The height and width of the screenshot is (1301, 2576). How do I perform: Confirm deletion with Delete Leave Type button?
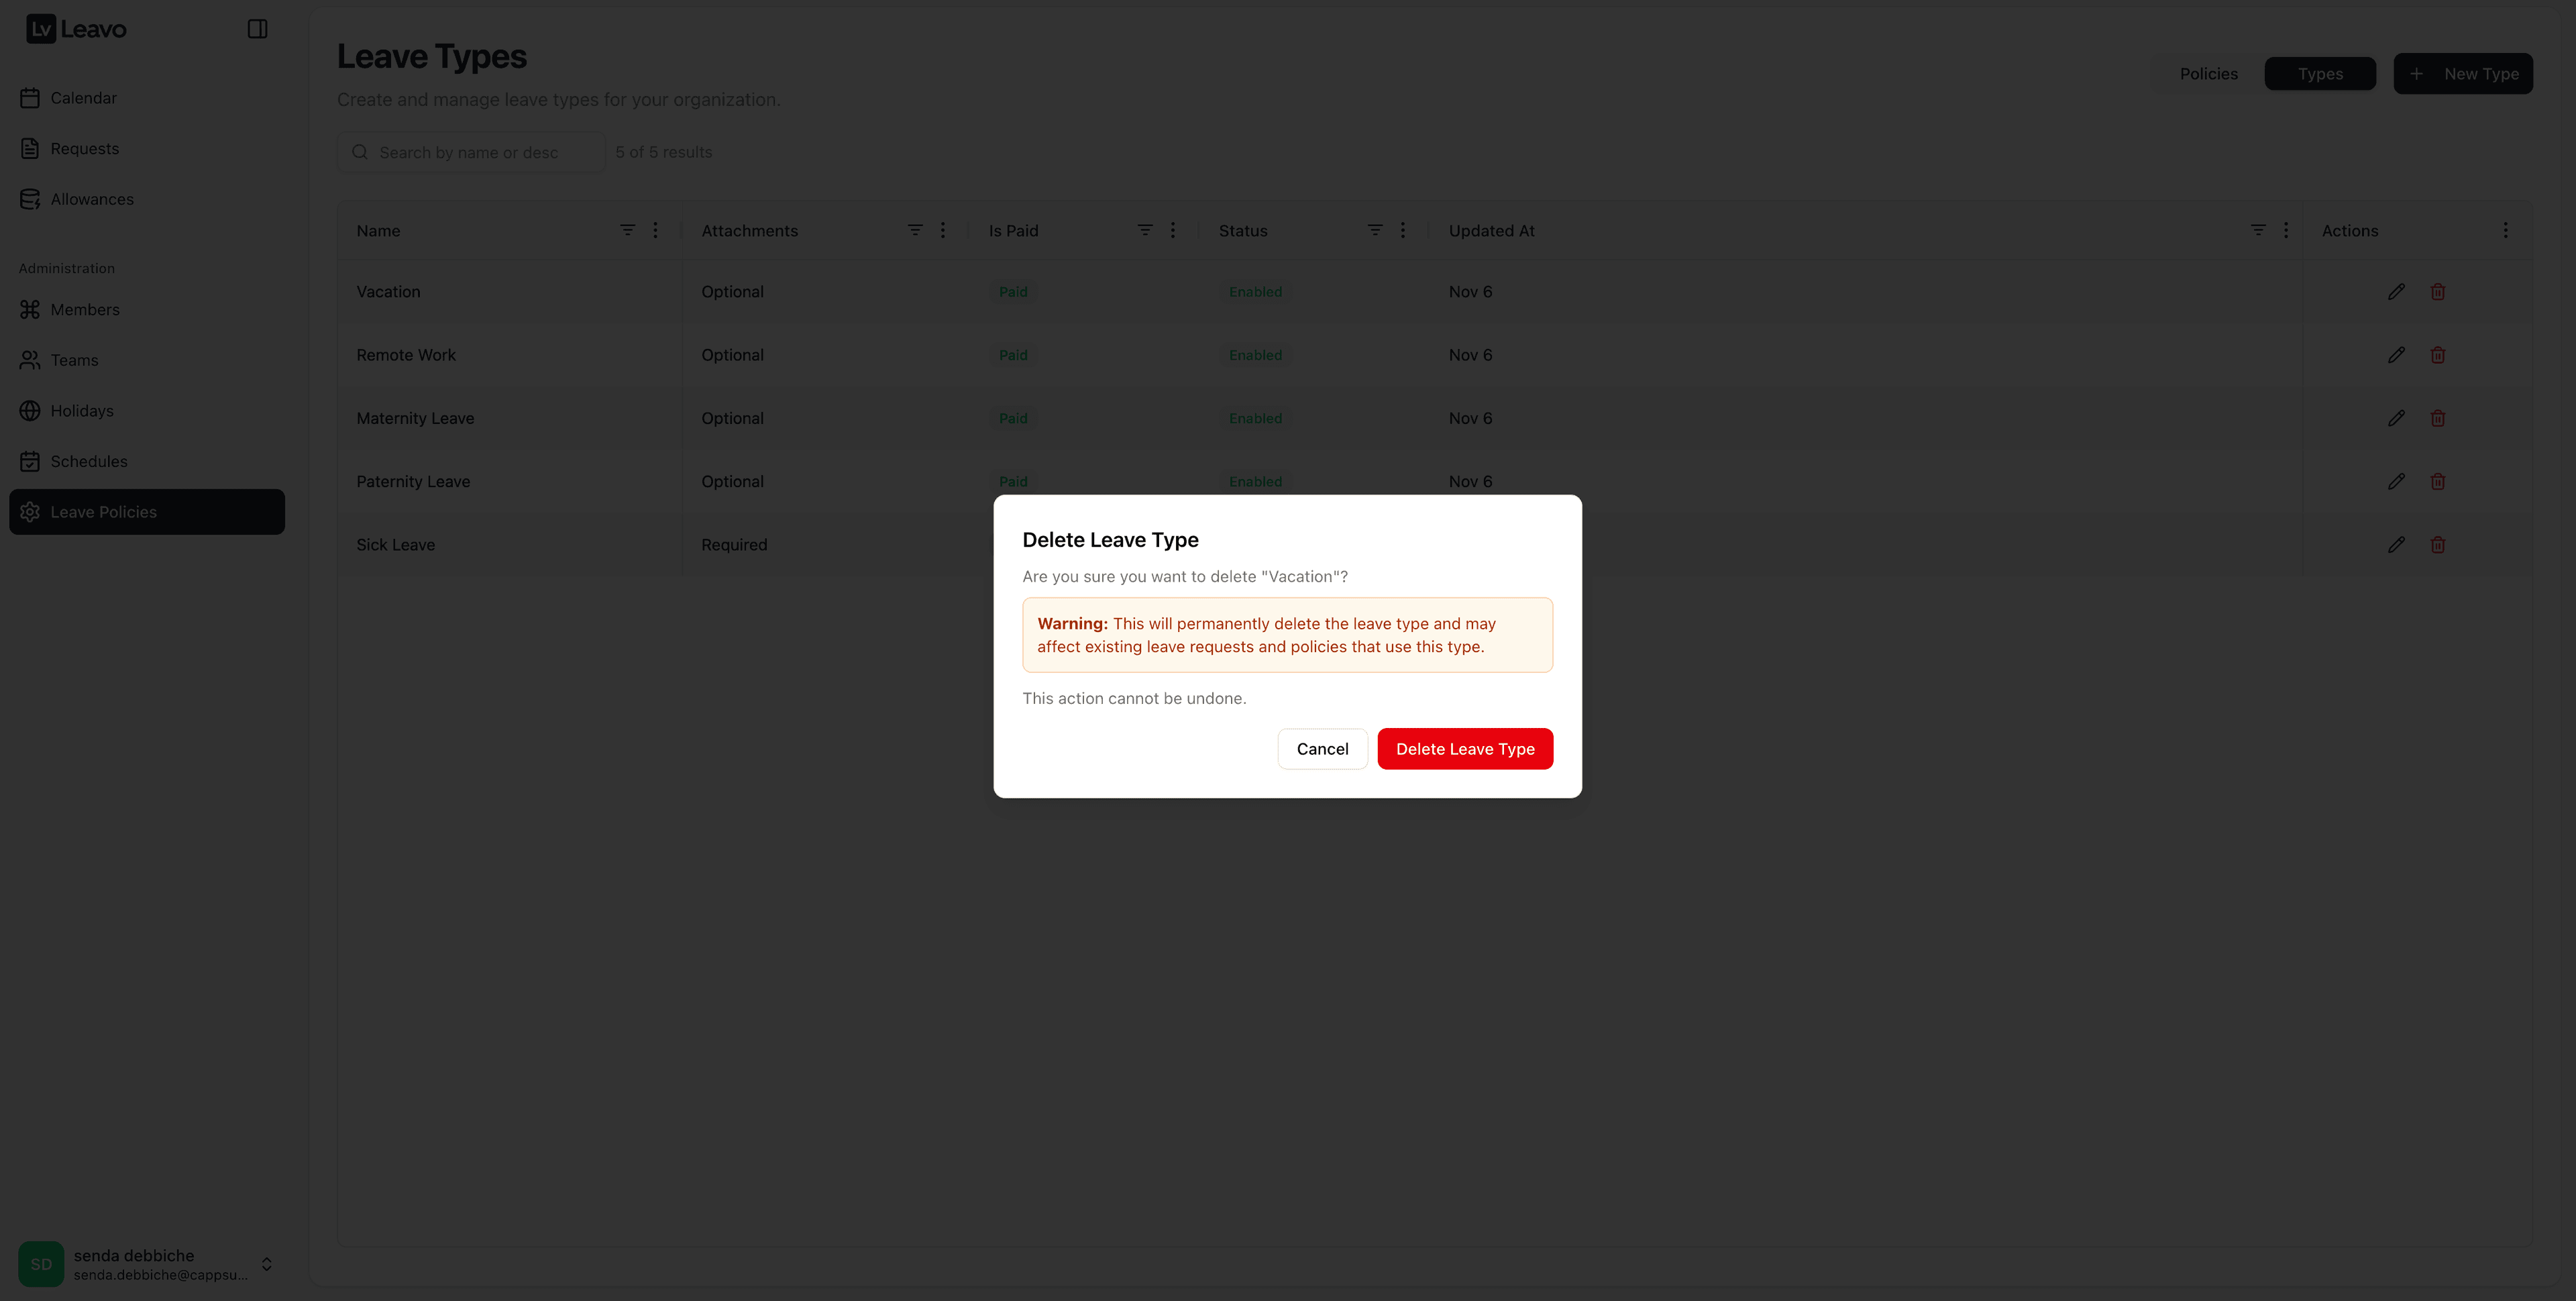tap(1465, 748)
